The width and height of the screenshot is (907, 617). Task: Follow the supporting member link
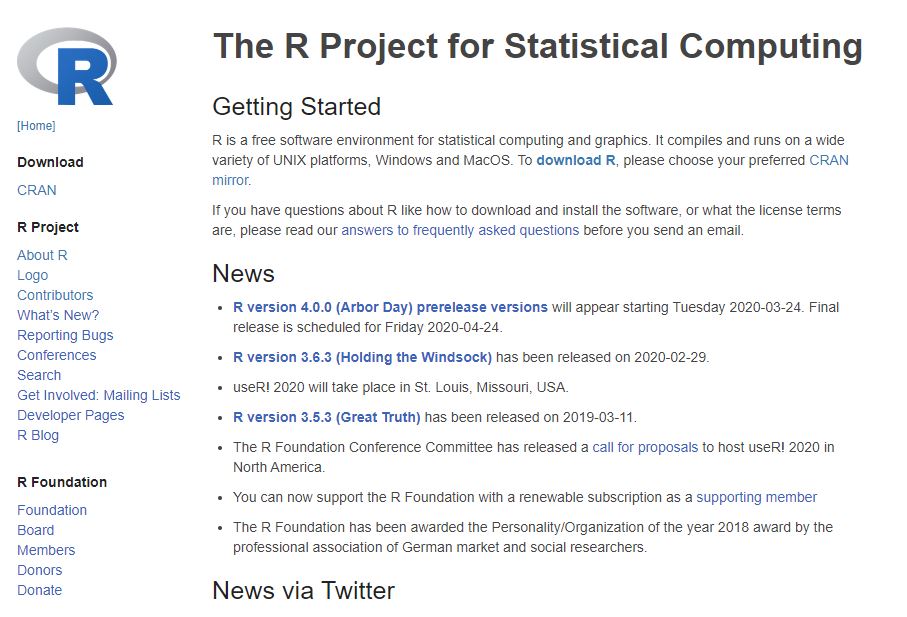[x=757, y=497]
